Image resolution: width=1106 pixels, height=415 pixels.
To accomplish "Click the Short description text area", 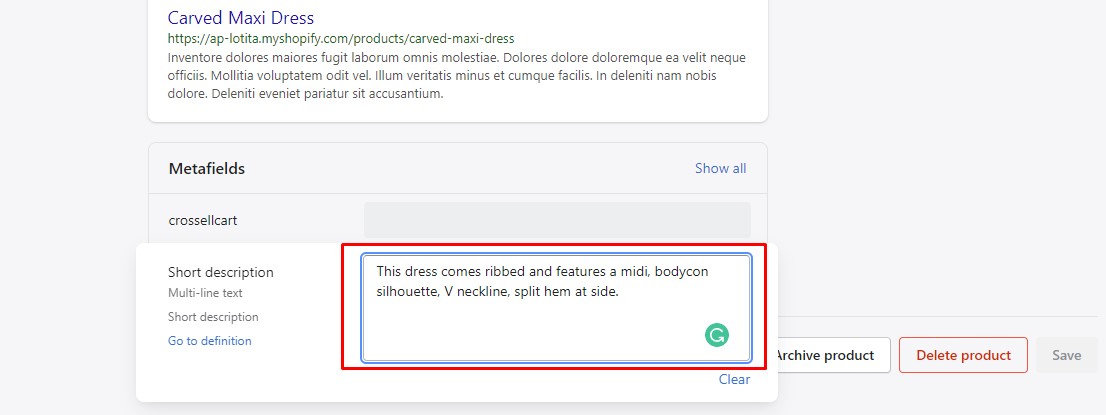I will point(556,320).
